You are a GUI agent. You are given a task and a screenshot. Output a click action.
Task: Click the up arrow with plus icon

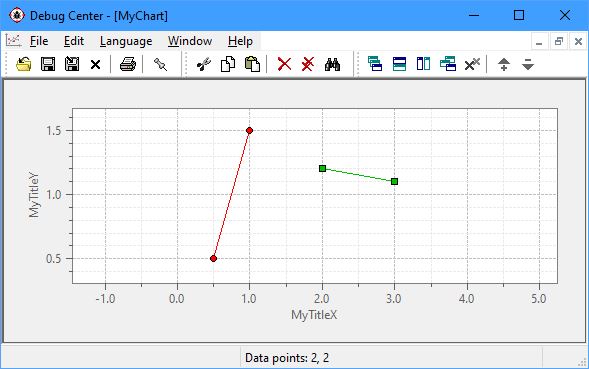coord(504,64)
